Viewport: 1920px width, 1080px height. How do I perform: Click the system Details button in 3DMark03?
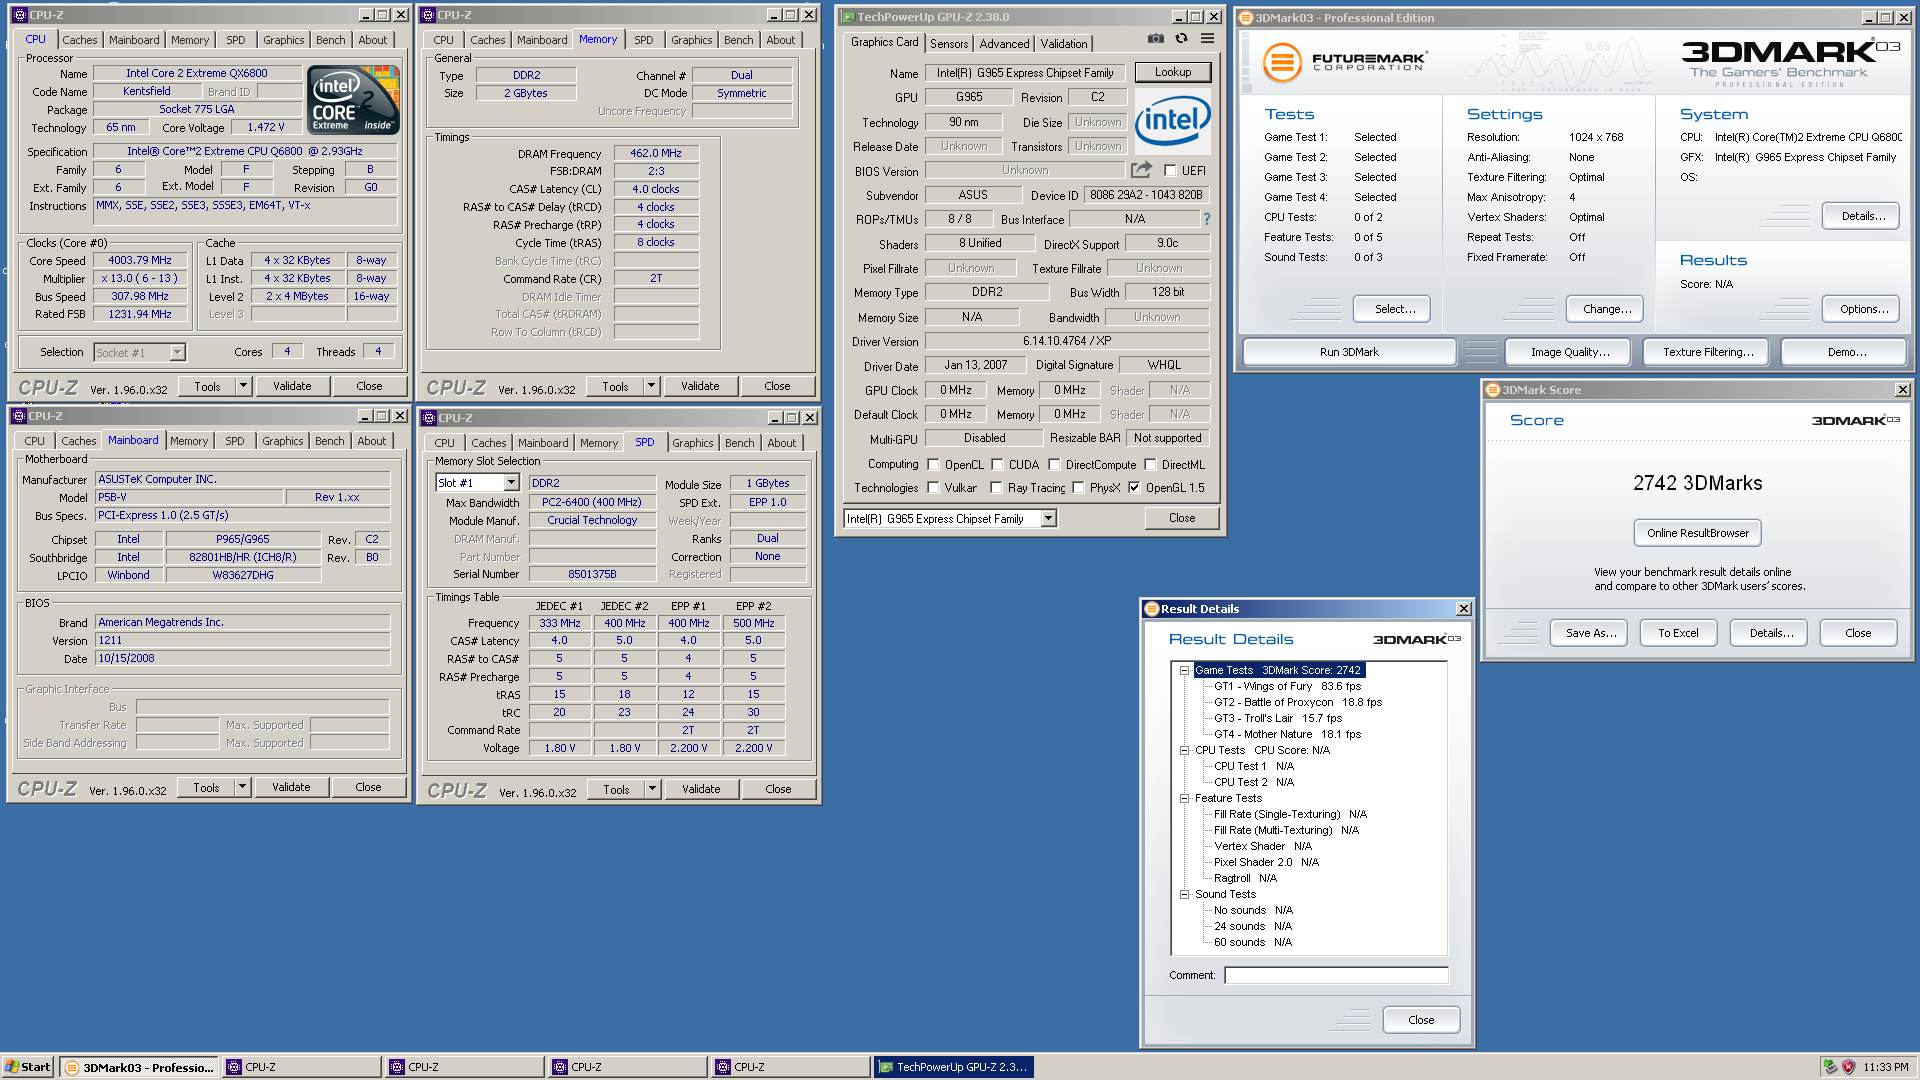click(x=1862, y=216)
